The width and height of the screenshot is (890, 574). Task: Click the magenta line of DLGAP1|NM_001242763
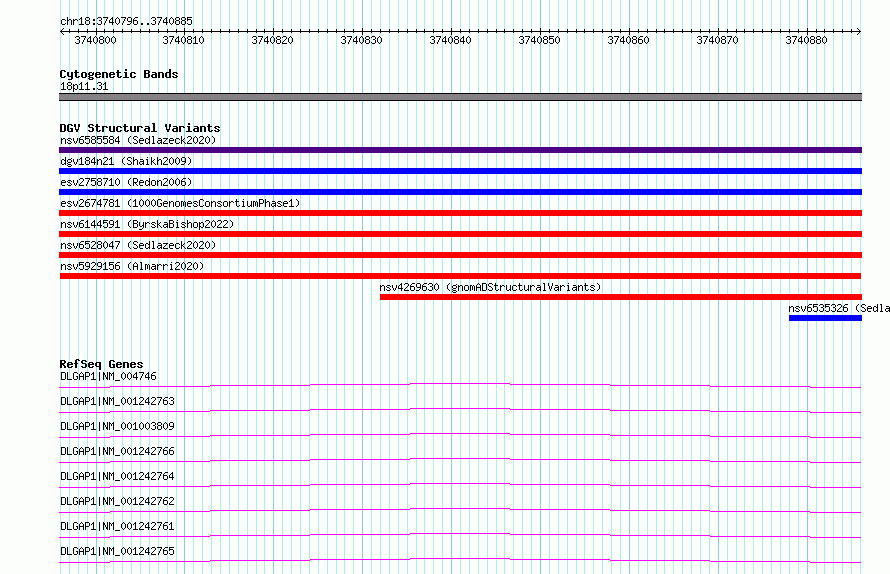pos(460,410)
